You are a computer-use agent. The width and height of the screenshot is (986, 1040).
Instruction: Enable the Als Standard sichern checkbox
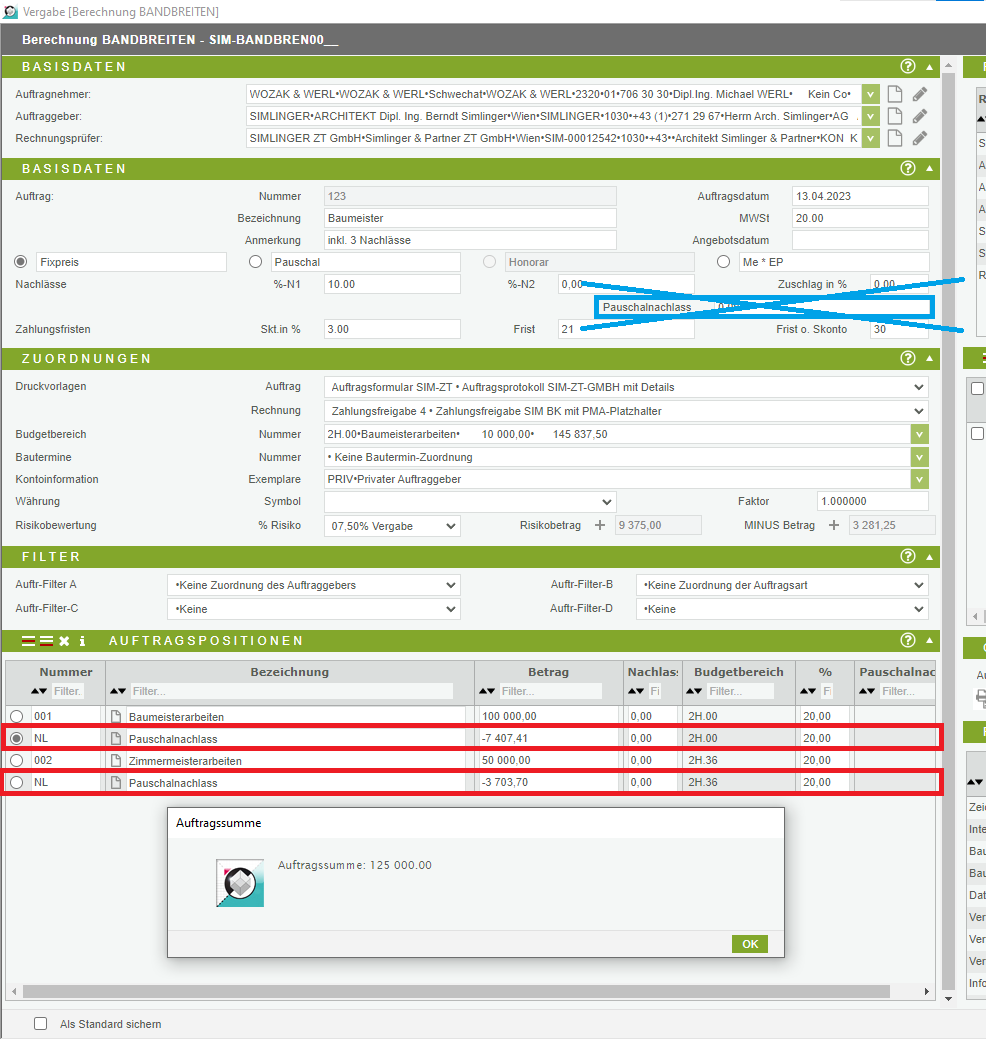click(x=41, y=1024)
